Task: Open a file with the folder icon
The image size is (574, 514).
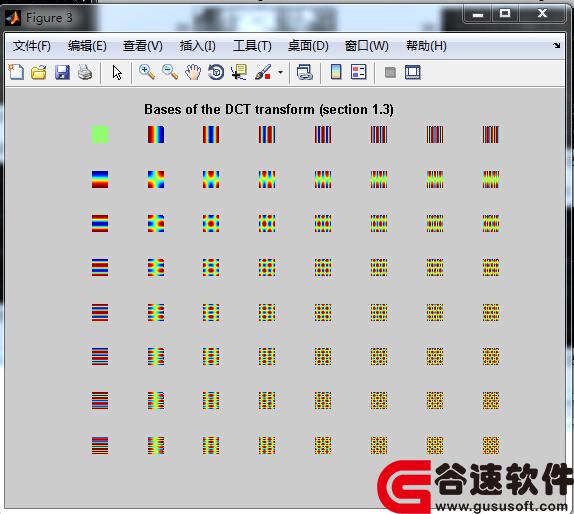Action: click(39, 72)
